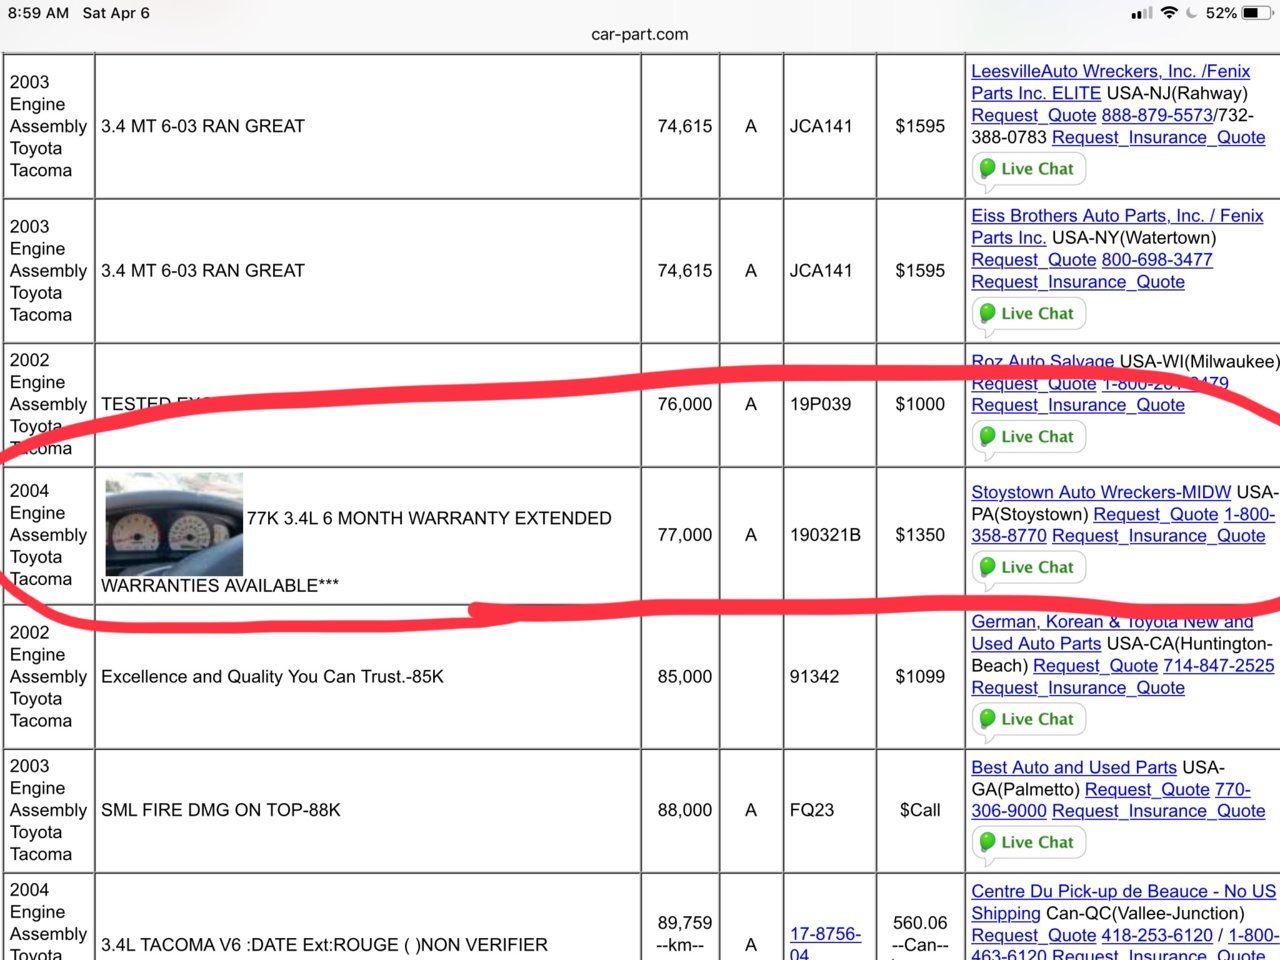Open Live Chat for Huntington Beach seller
This screenshot has height=960, width=1280.
(x=1028, y=719)
